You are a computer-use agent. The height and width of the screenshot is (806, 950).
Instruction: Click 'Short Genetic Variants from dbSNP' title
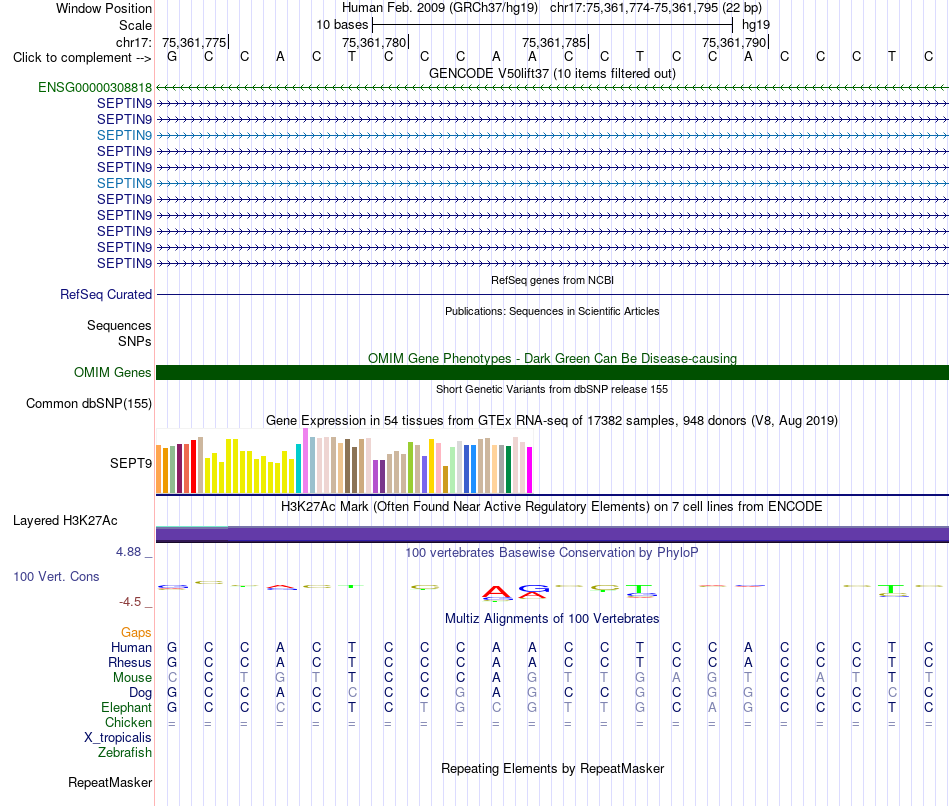coord(552,389)
